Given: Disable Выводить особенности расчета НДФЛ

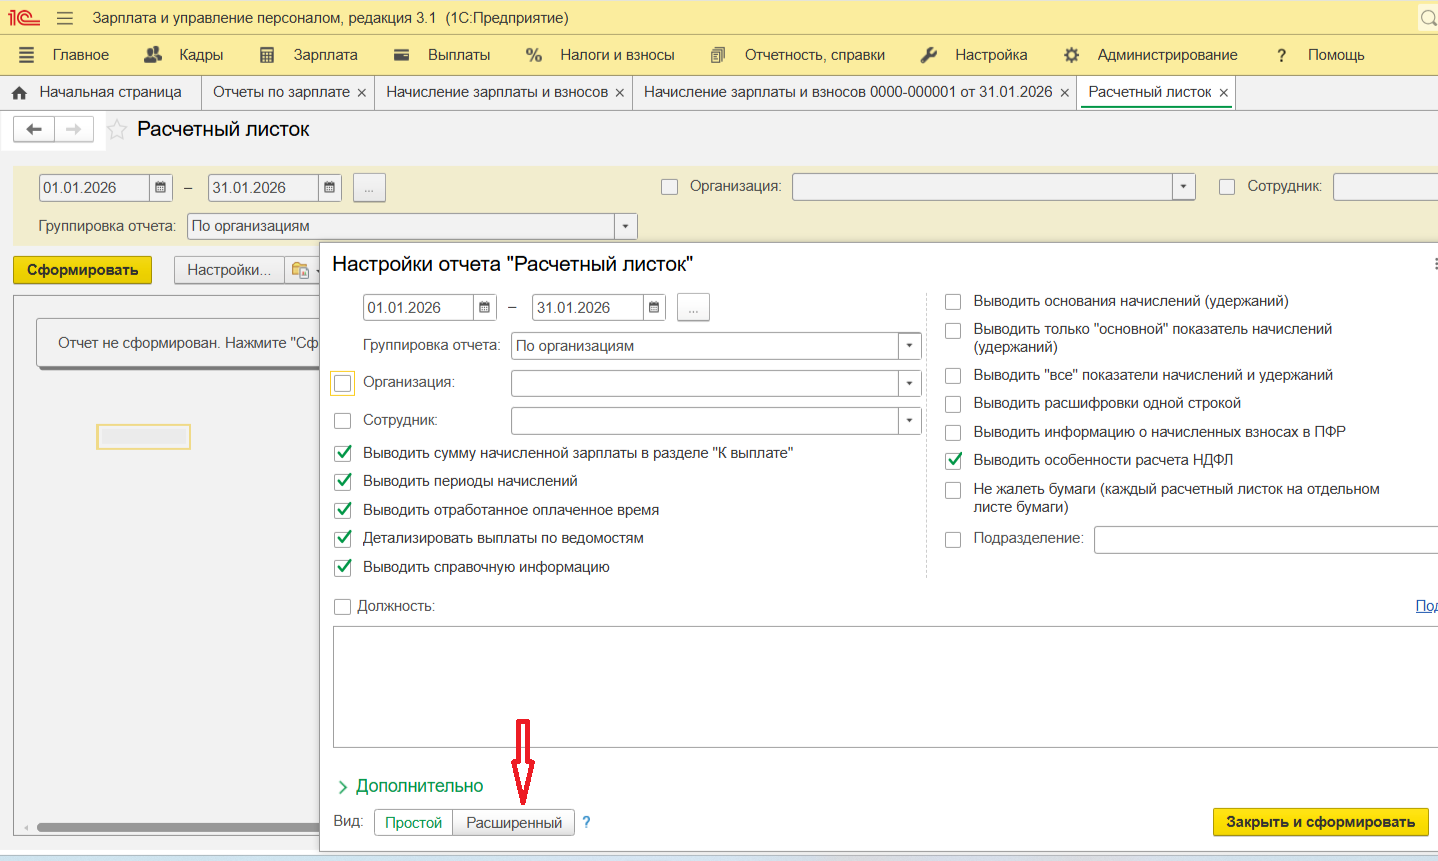Looking at the screenshot, I should [953, 460].
